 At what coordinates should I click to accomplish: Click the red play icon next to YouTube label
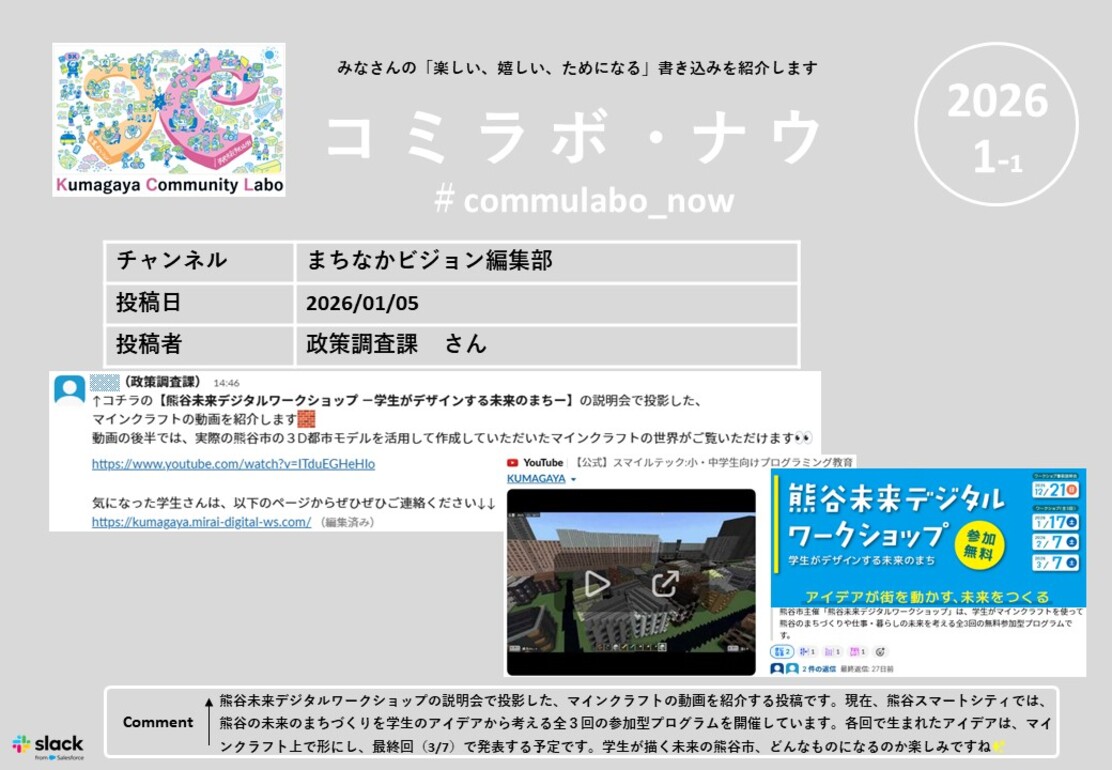coord(515,462)
